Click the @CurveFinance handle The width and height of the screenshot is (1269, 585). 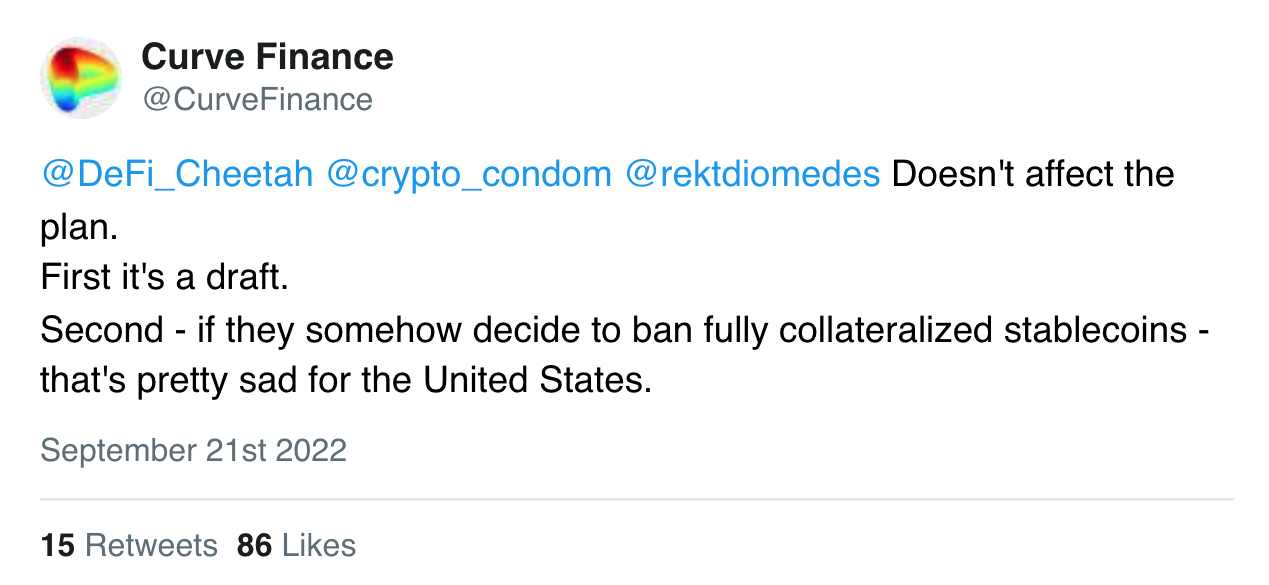(x=257, y=99)
